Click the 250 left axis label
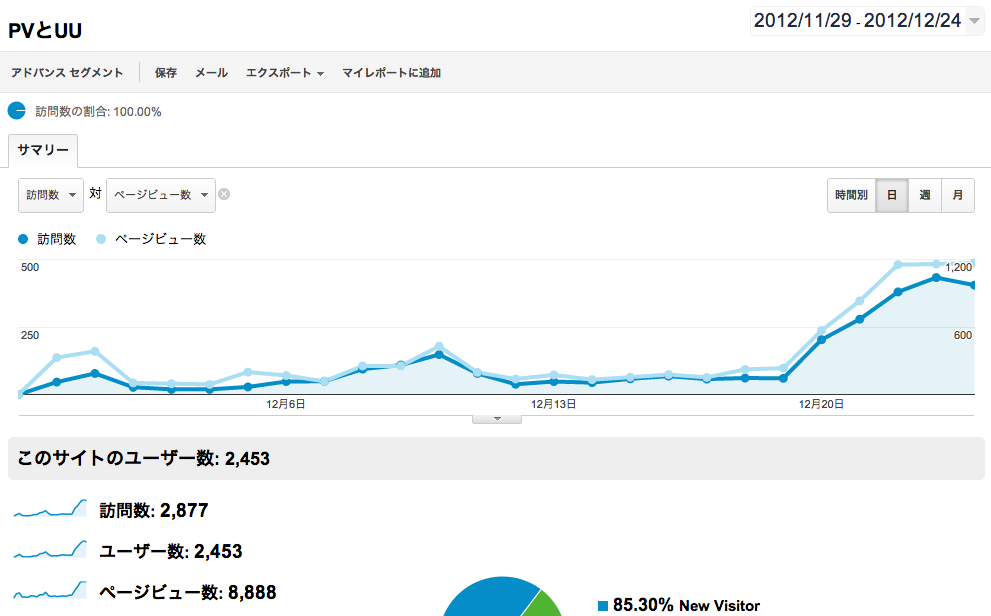 [x=30, y=335]
